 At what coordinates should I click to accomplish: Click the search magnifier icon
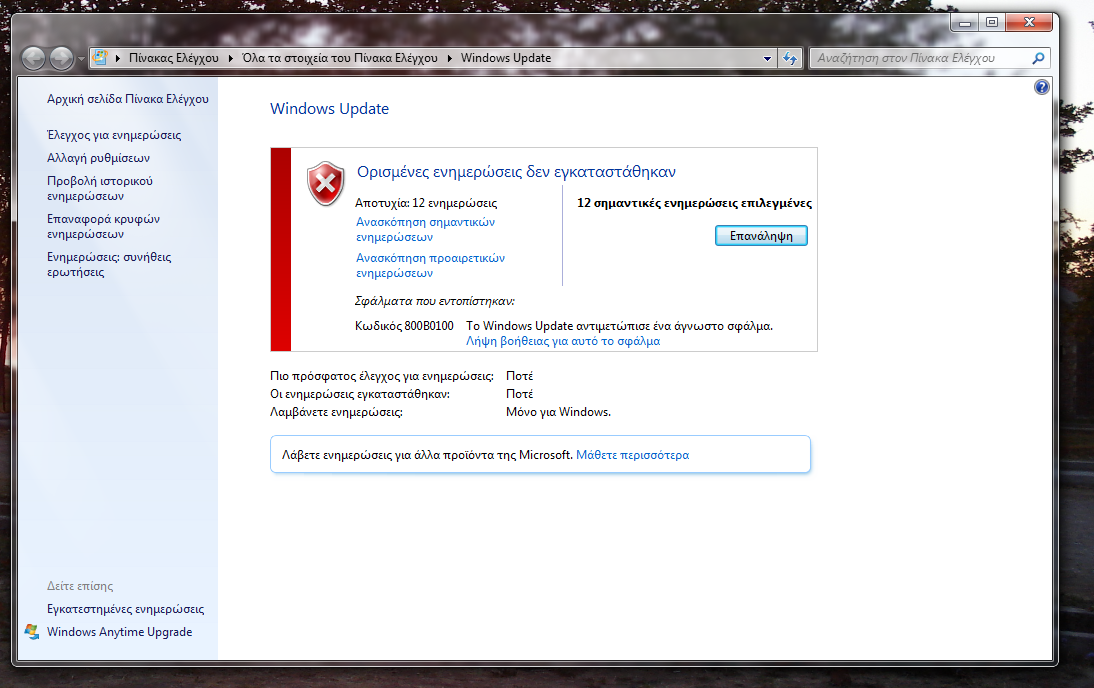tap(1038, 59)
